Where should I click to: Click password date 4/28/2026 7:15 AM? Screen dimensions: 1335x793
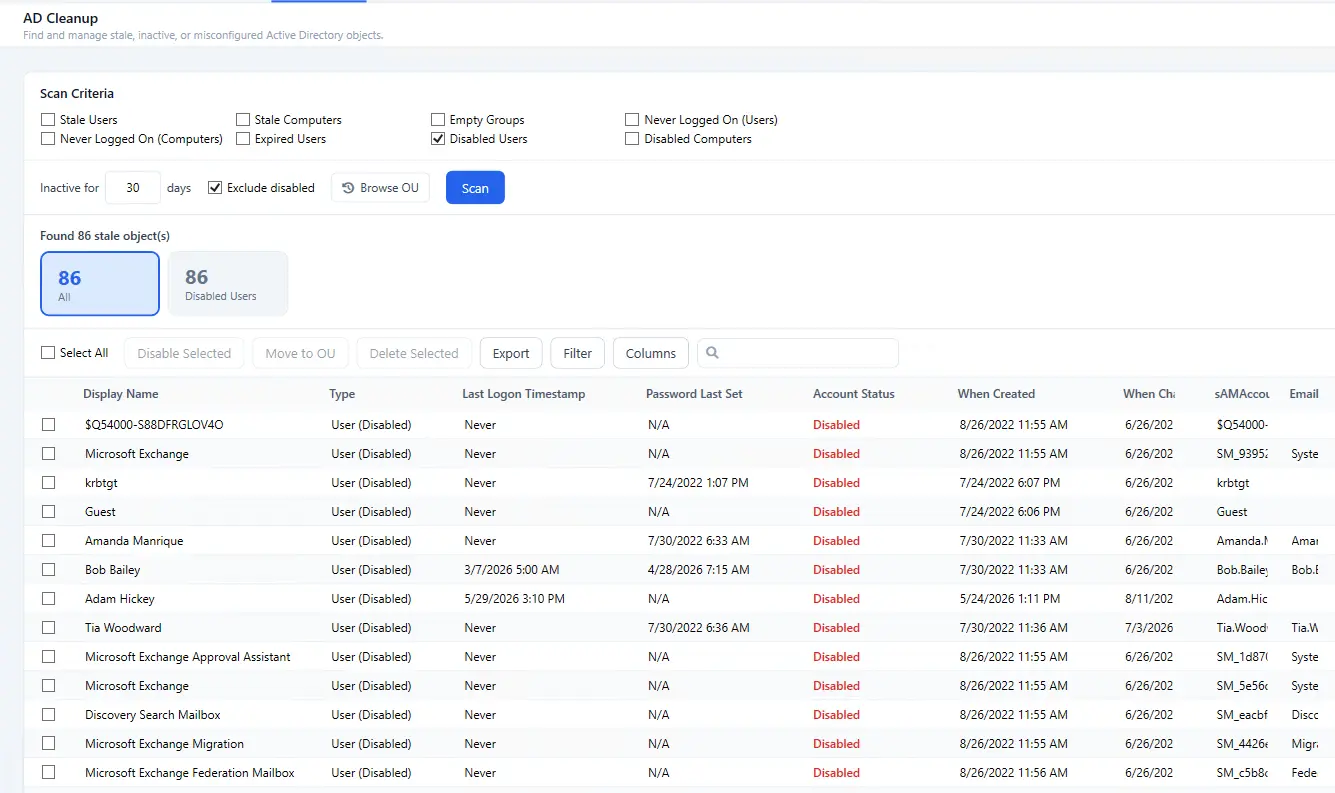pos(699,570)
